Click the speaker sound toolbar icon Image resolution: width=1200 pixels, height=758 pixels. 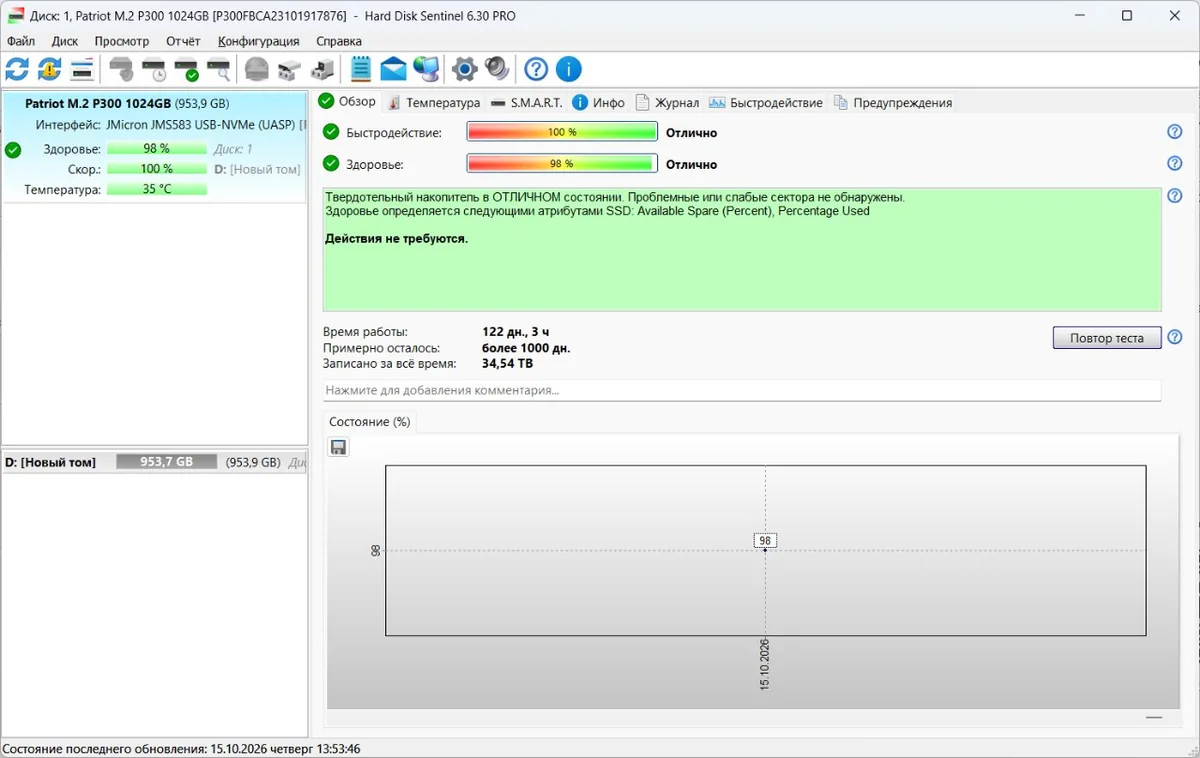[x=497, y=69]
